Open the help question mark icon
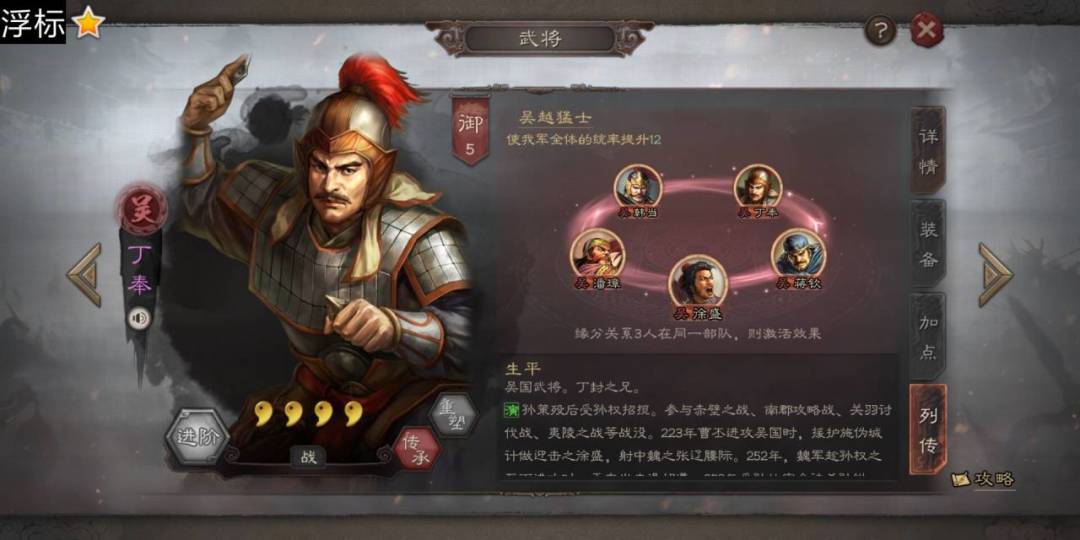Viewport: 1080px width, 540px height. [880, 30]
